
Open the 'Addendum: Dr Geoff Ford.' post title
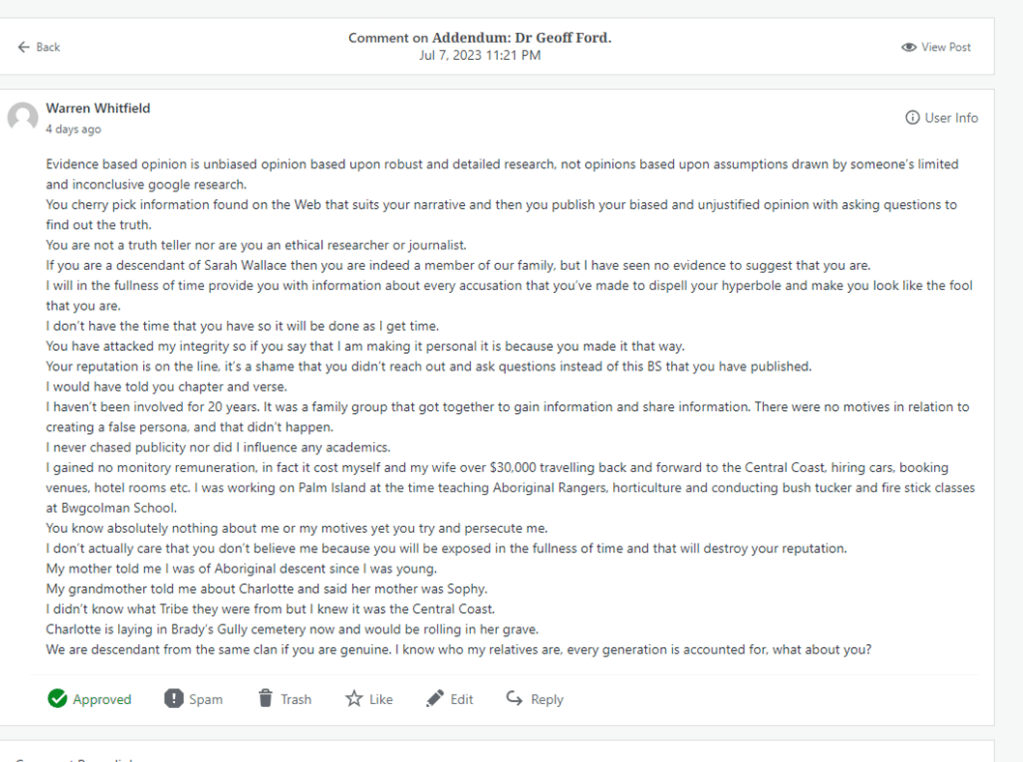click(521, 38)
